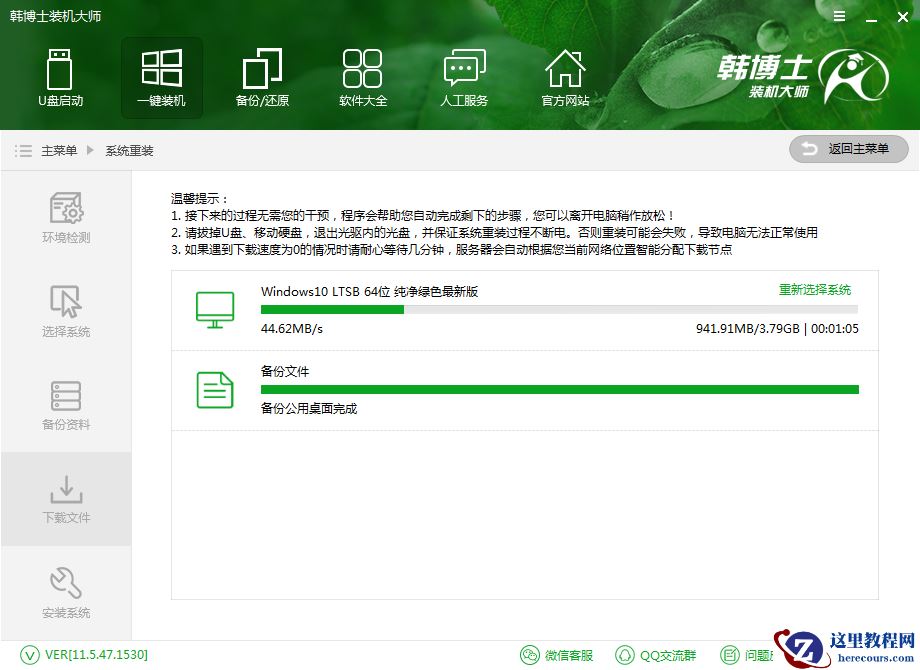Visit 官方网站 using the home icon
The width and height of the screenshot is (920, 670).
(x=565, y=70)
